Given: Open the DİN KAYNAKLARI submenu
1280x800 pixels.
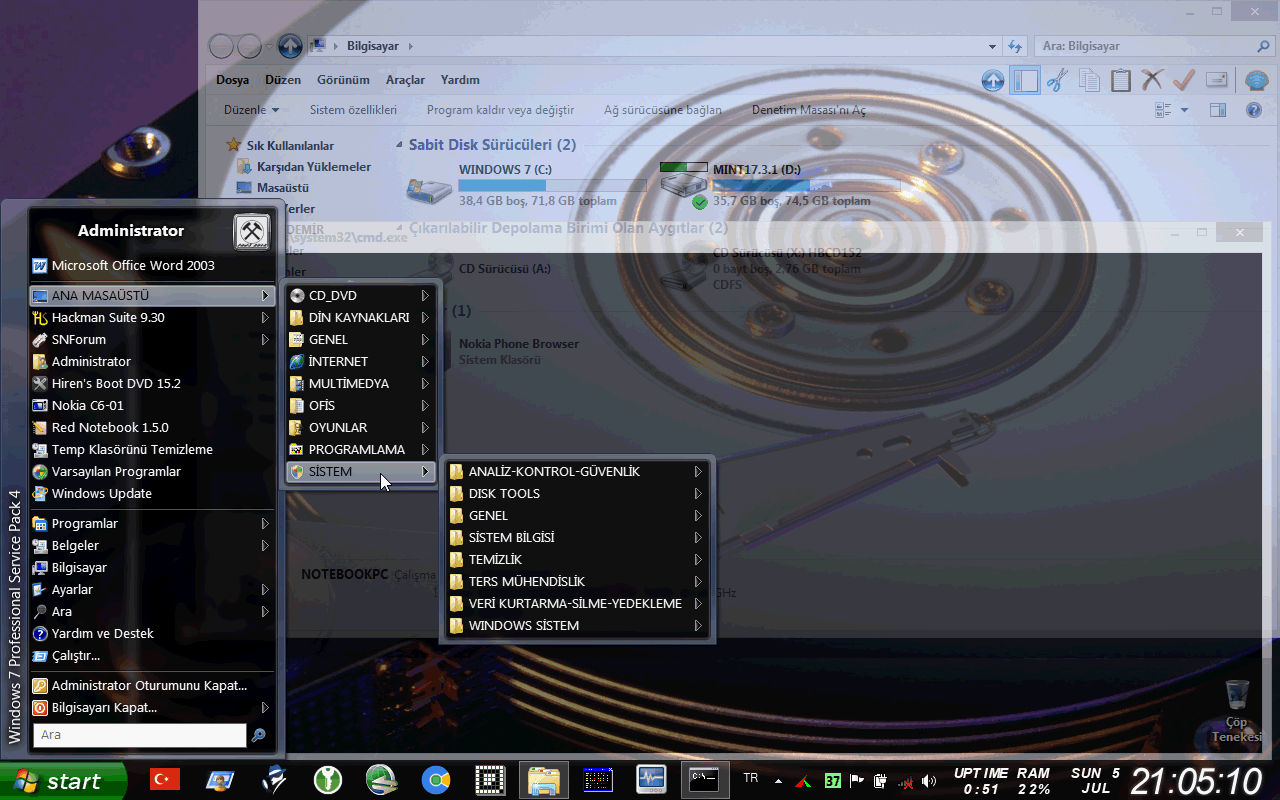Looking at the screenshot, I should click(360, 318).
